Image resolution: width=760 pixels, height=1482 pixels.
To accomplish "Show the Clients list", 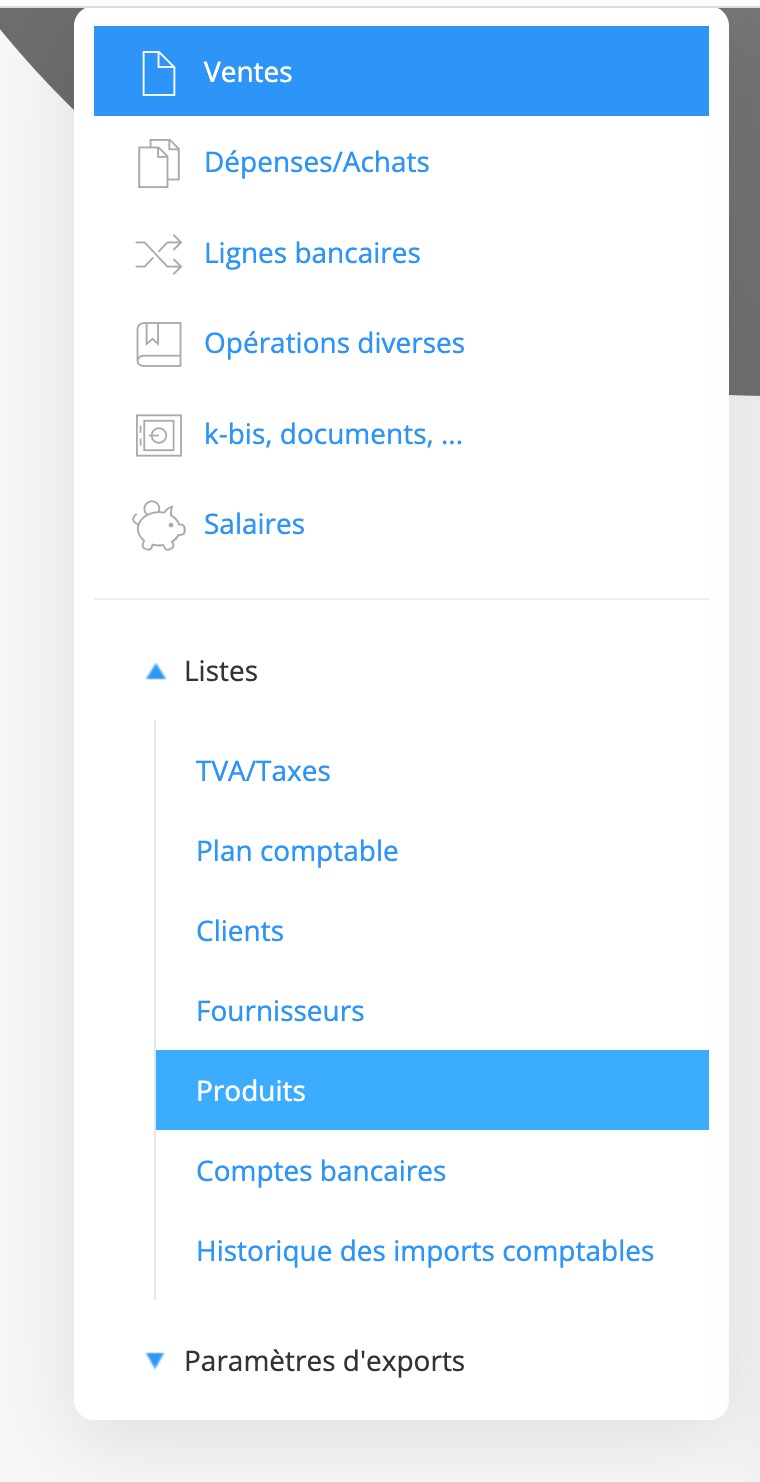I will (x=240, y=931).
